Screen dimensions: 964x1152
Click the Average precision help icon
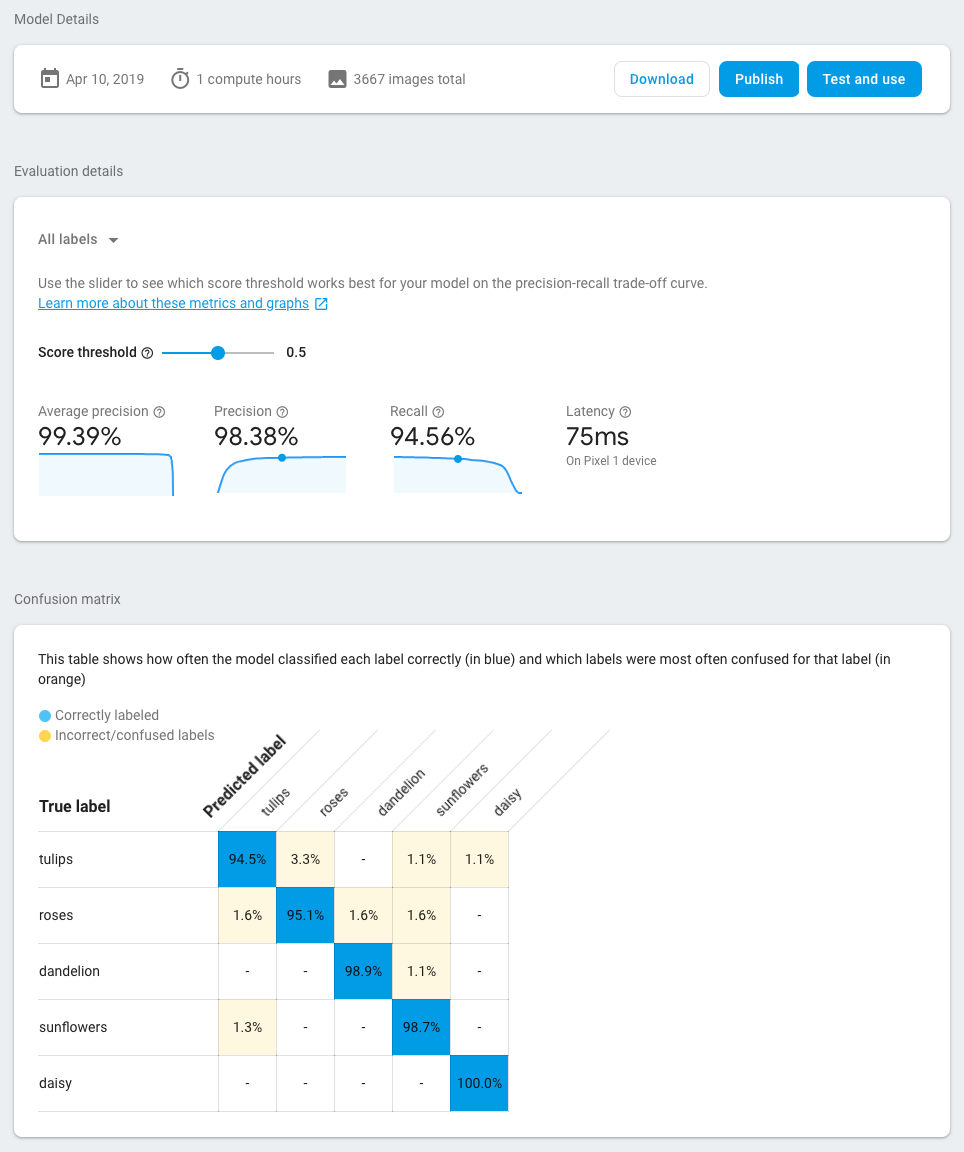(x=159, y=412)
